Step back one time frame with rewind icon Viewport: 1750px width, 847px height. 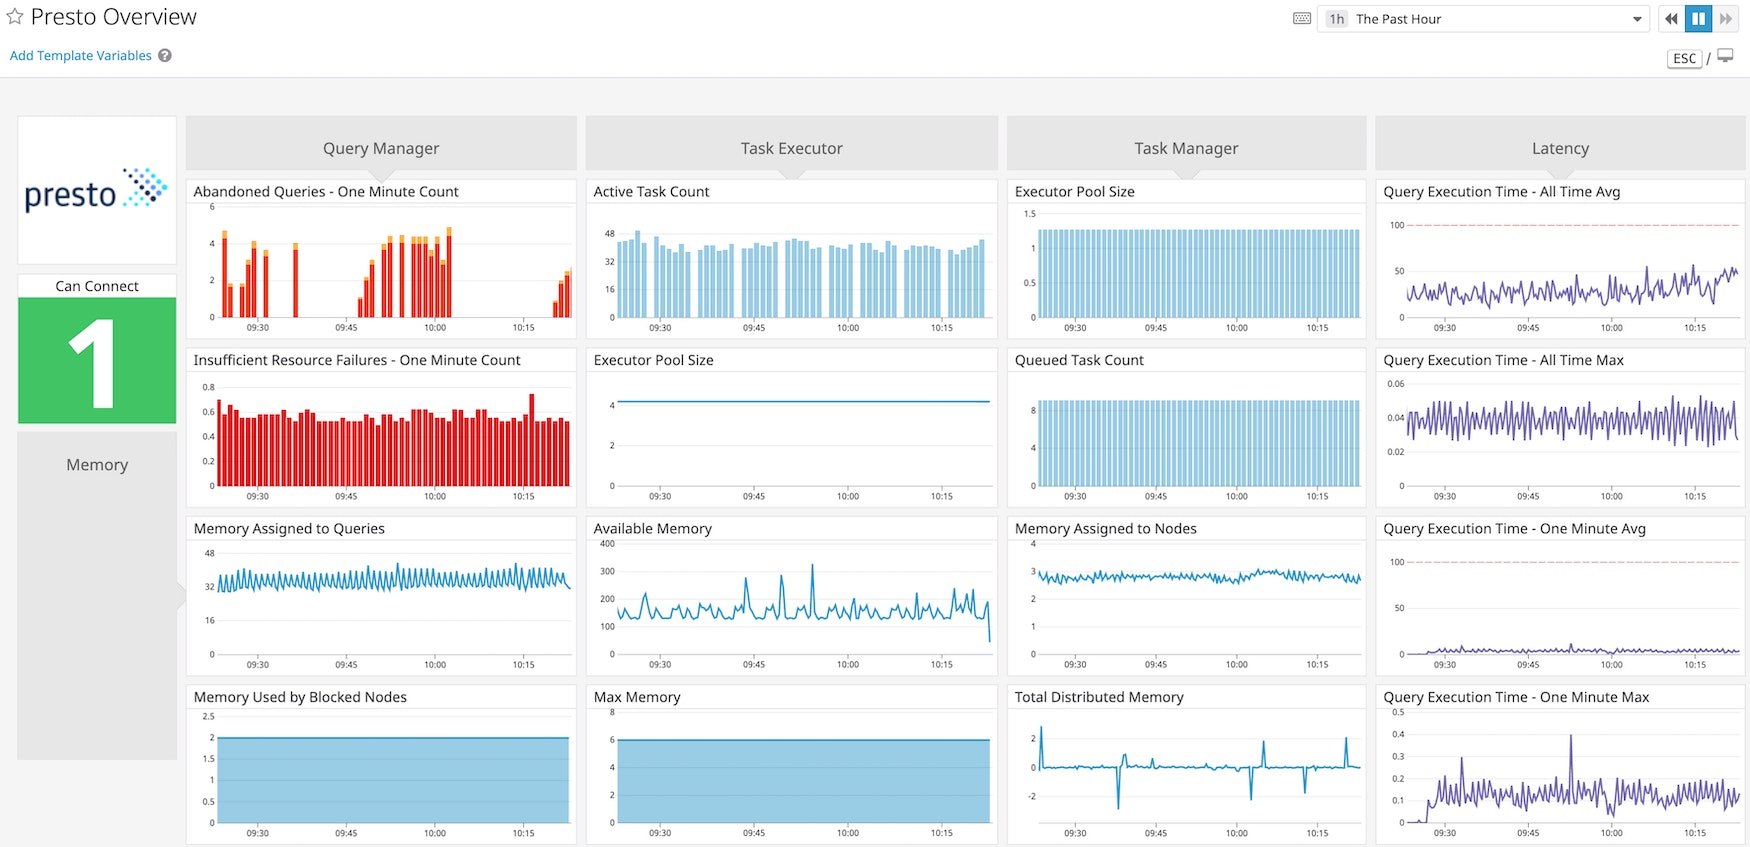[x=1671, y=19]
